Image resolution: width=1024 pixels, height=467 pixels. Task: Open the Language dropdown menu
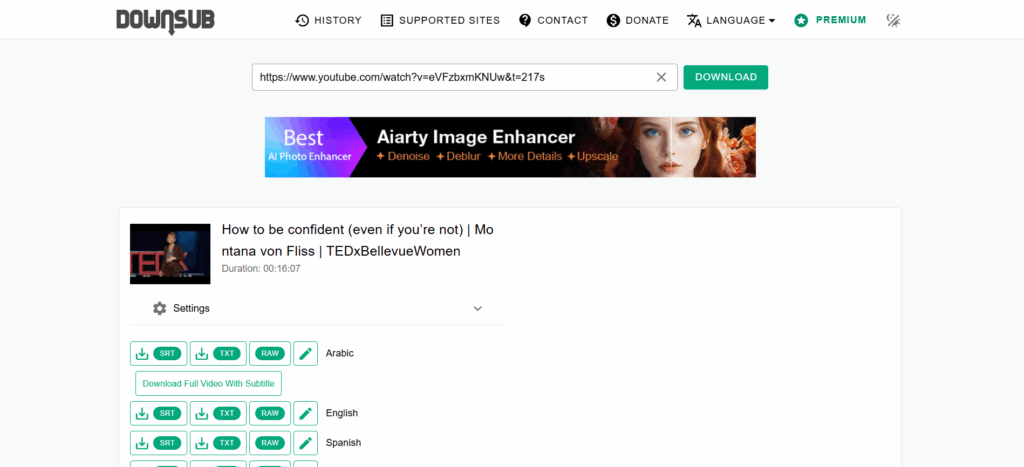pos(730,20)
